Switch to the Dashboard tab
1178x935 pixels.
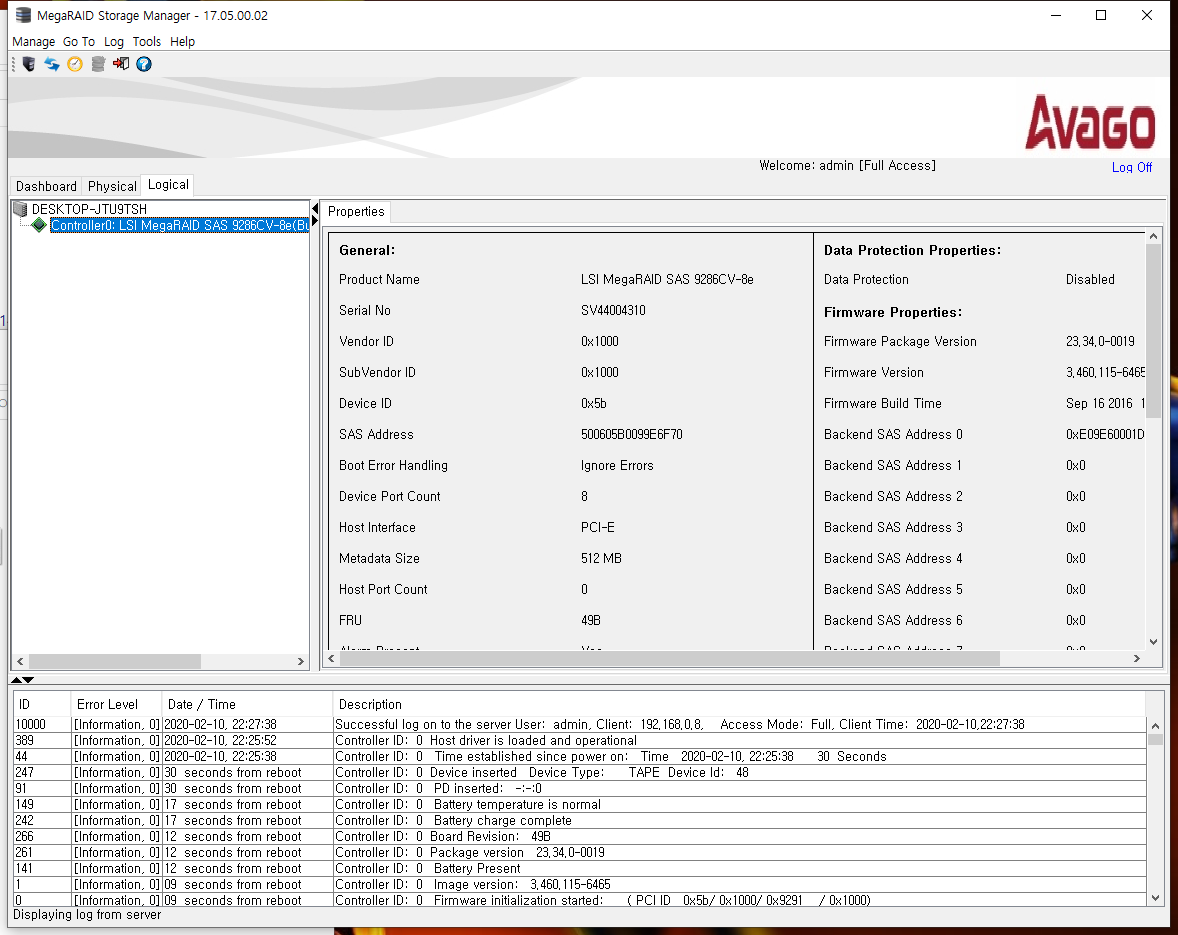(47, 186)
